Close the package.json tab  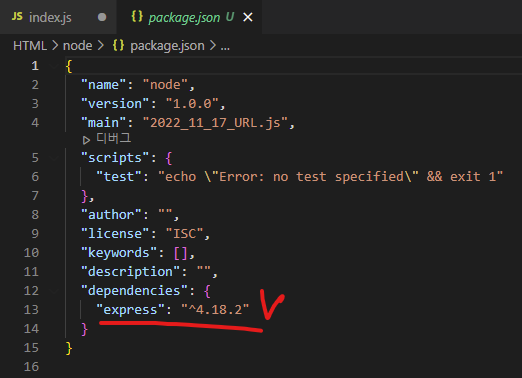(x=248, y=17)
